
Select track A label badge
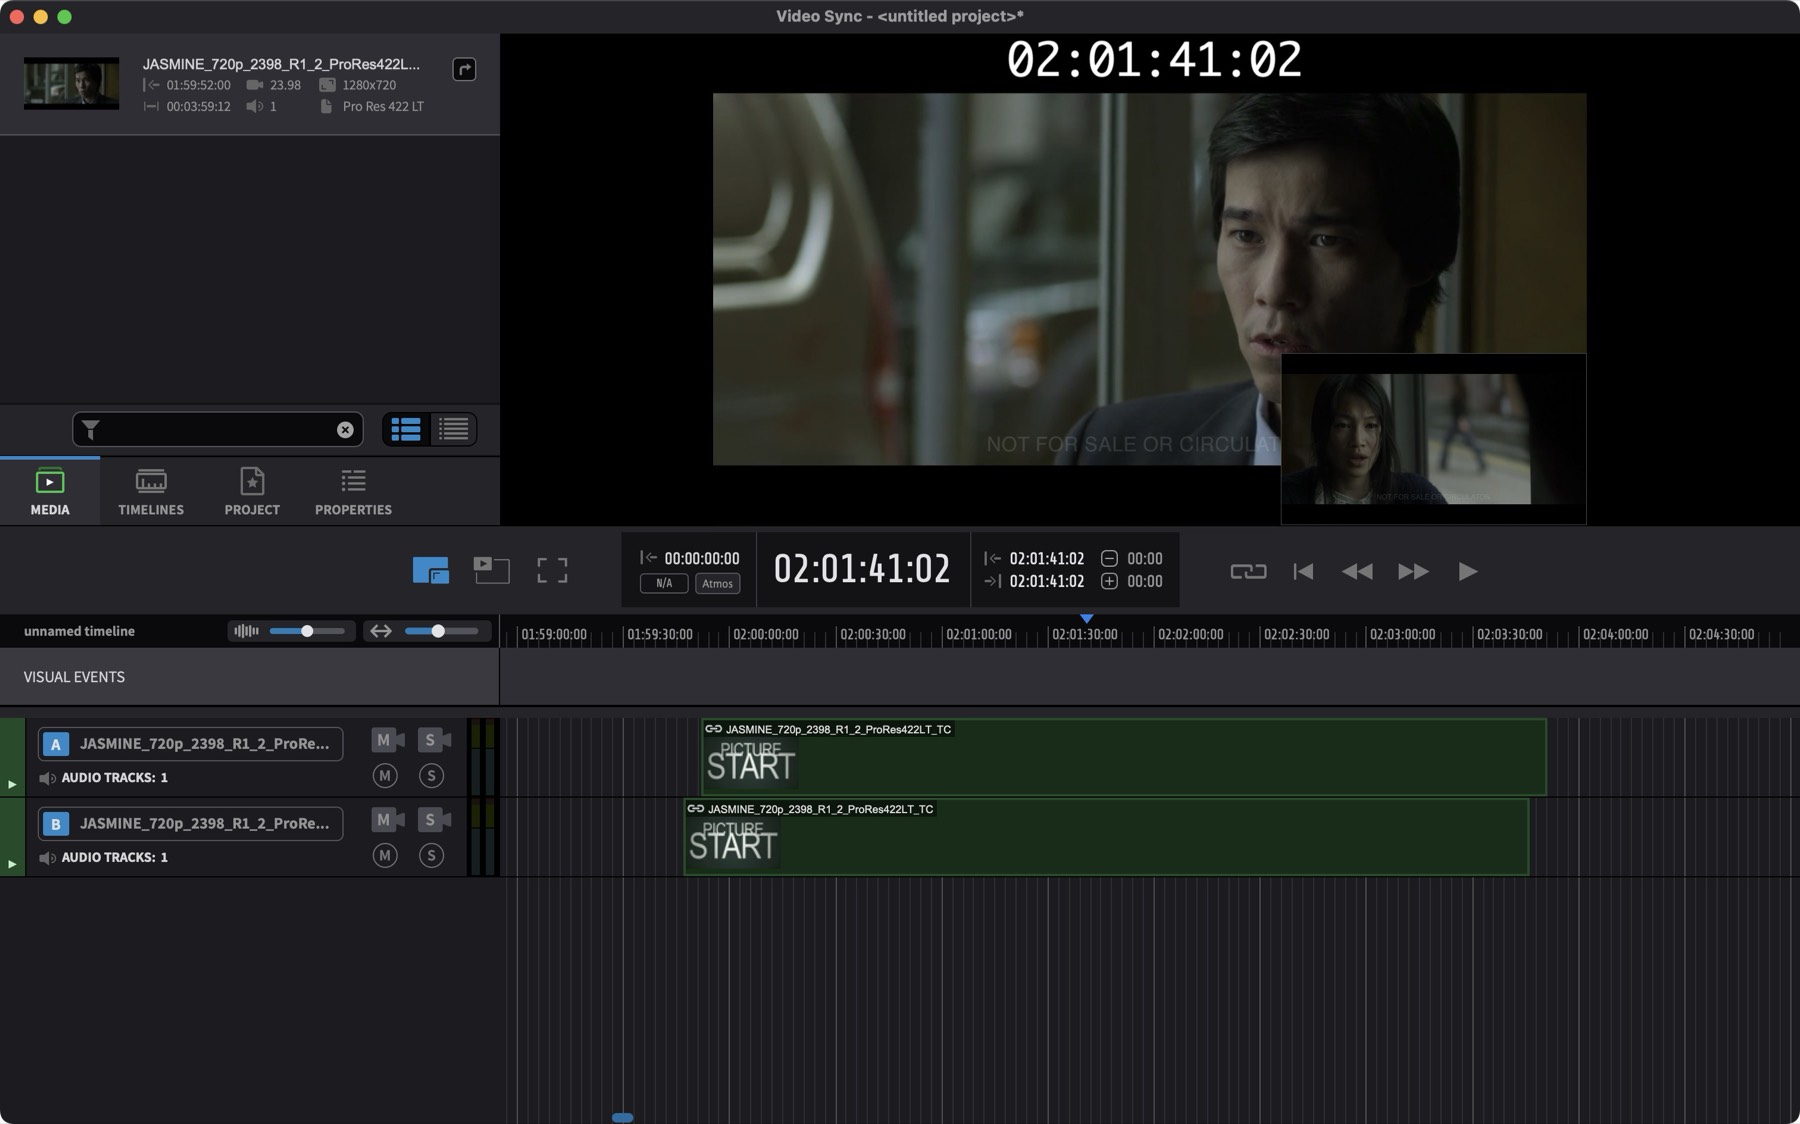pos(56,744)
